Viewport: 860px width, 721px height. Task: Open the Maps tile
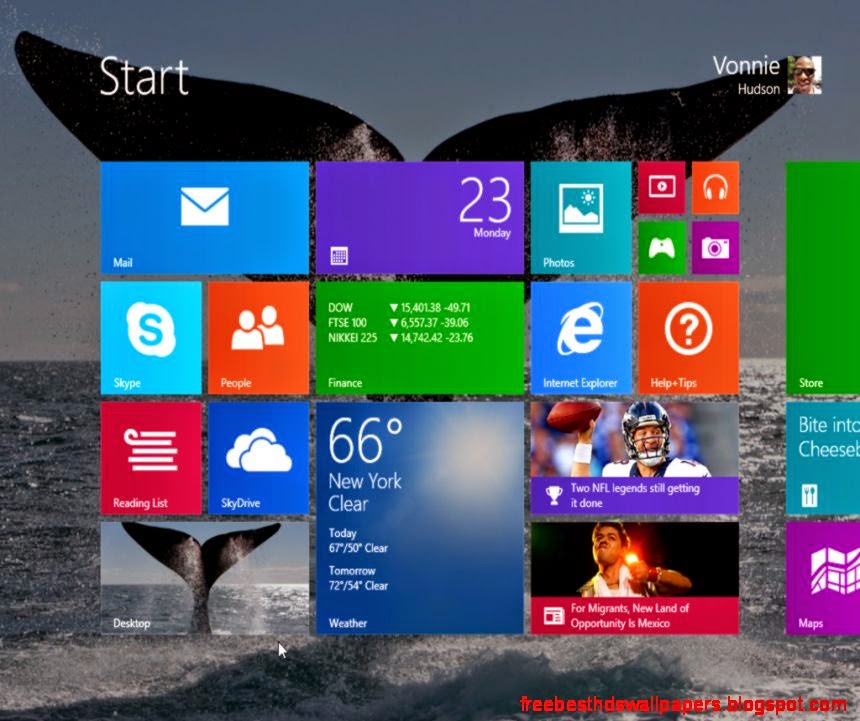click(823, 578)
